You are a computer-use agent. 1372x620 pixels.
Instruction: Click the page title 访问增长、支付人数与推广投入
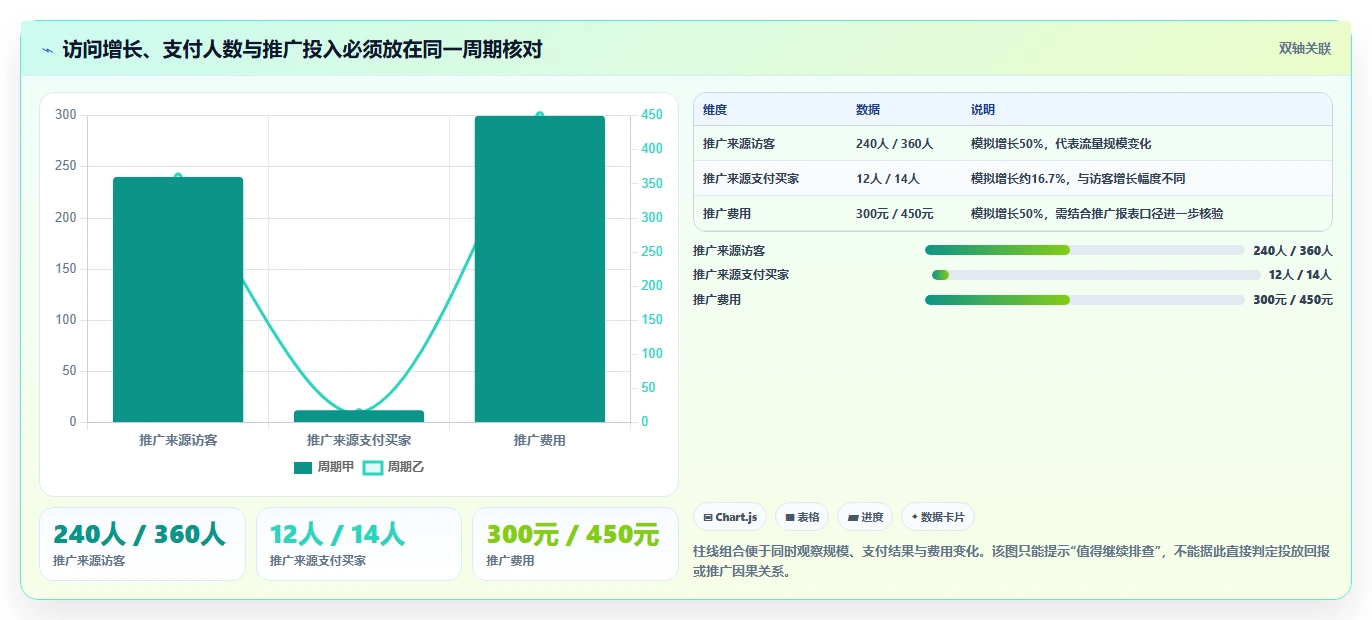tap(302, 49)
